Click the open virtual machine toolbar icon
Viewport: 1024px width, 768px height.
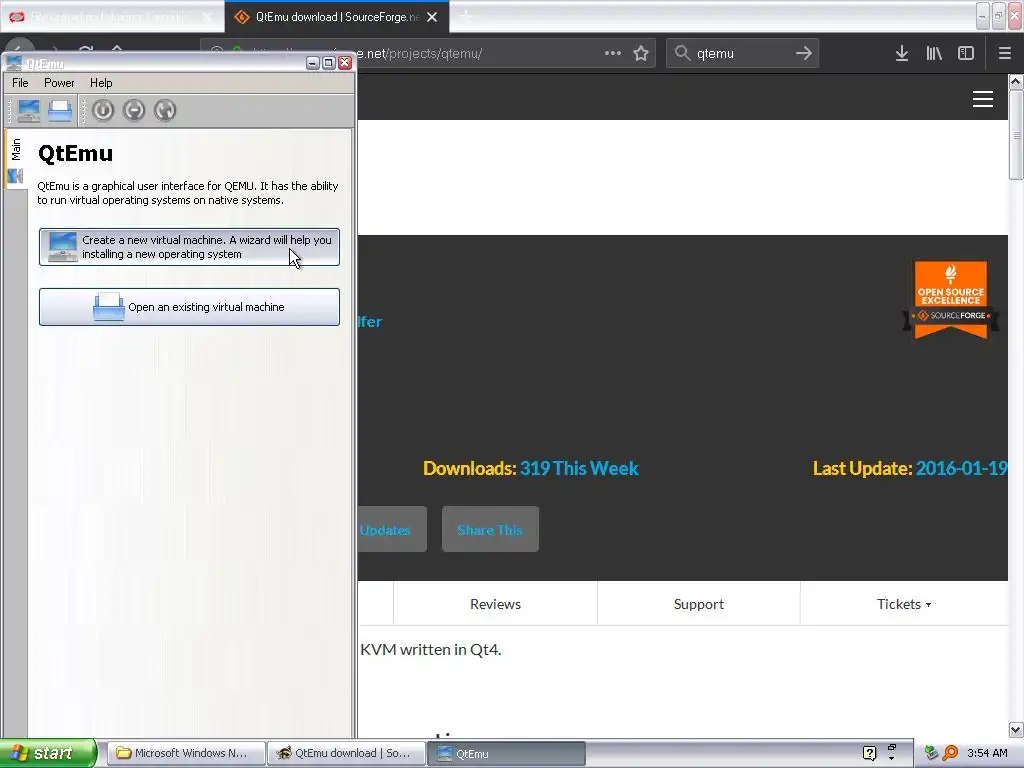coord(60,110)
